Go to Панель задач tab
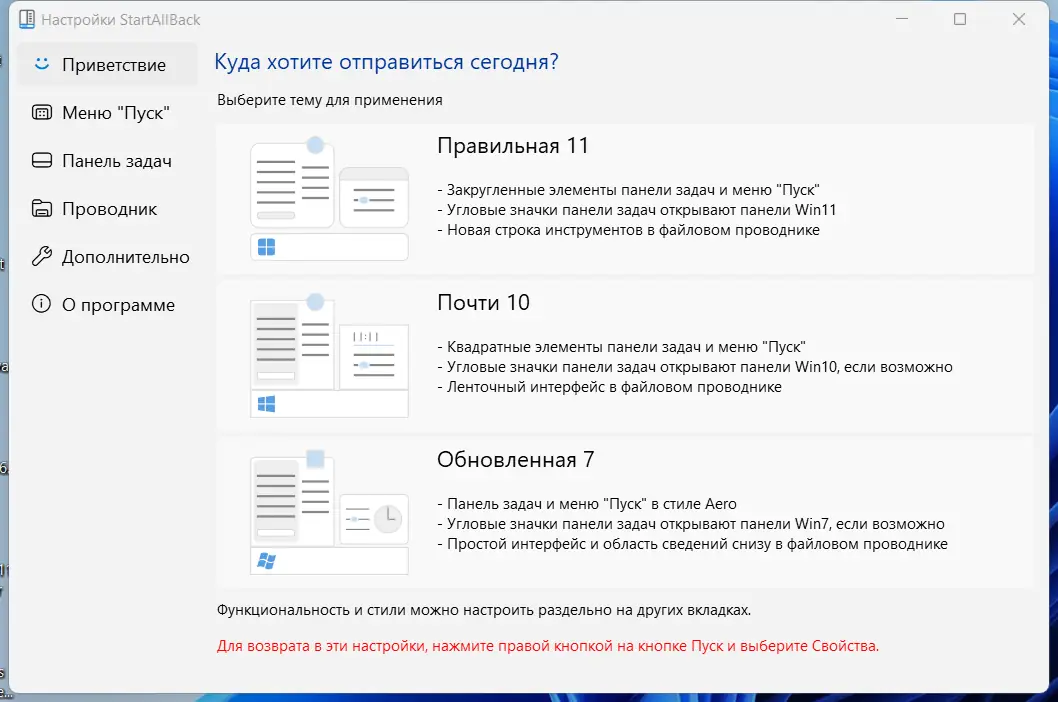The width and height of the screenshot is (1058, 702). click(x=108, y=161)
